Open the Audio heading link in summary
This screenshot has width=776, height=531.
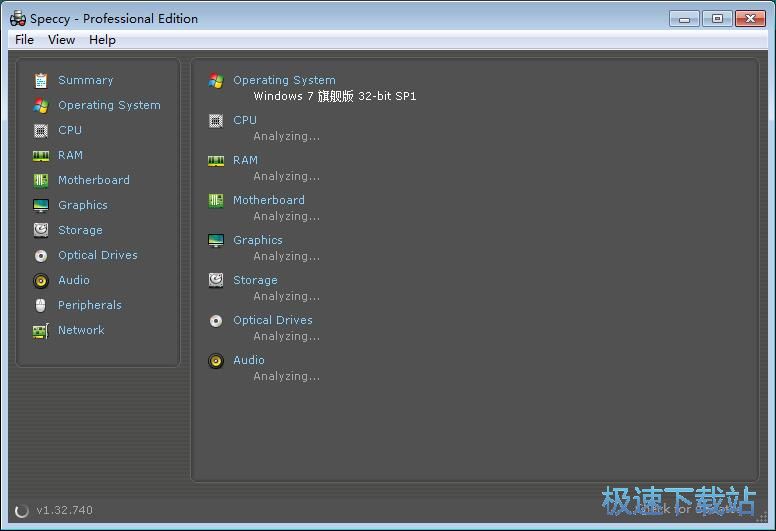coord(249,360)
